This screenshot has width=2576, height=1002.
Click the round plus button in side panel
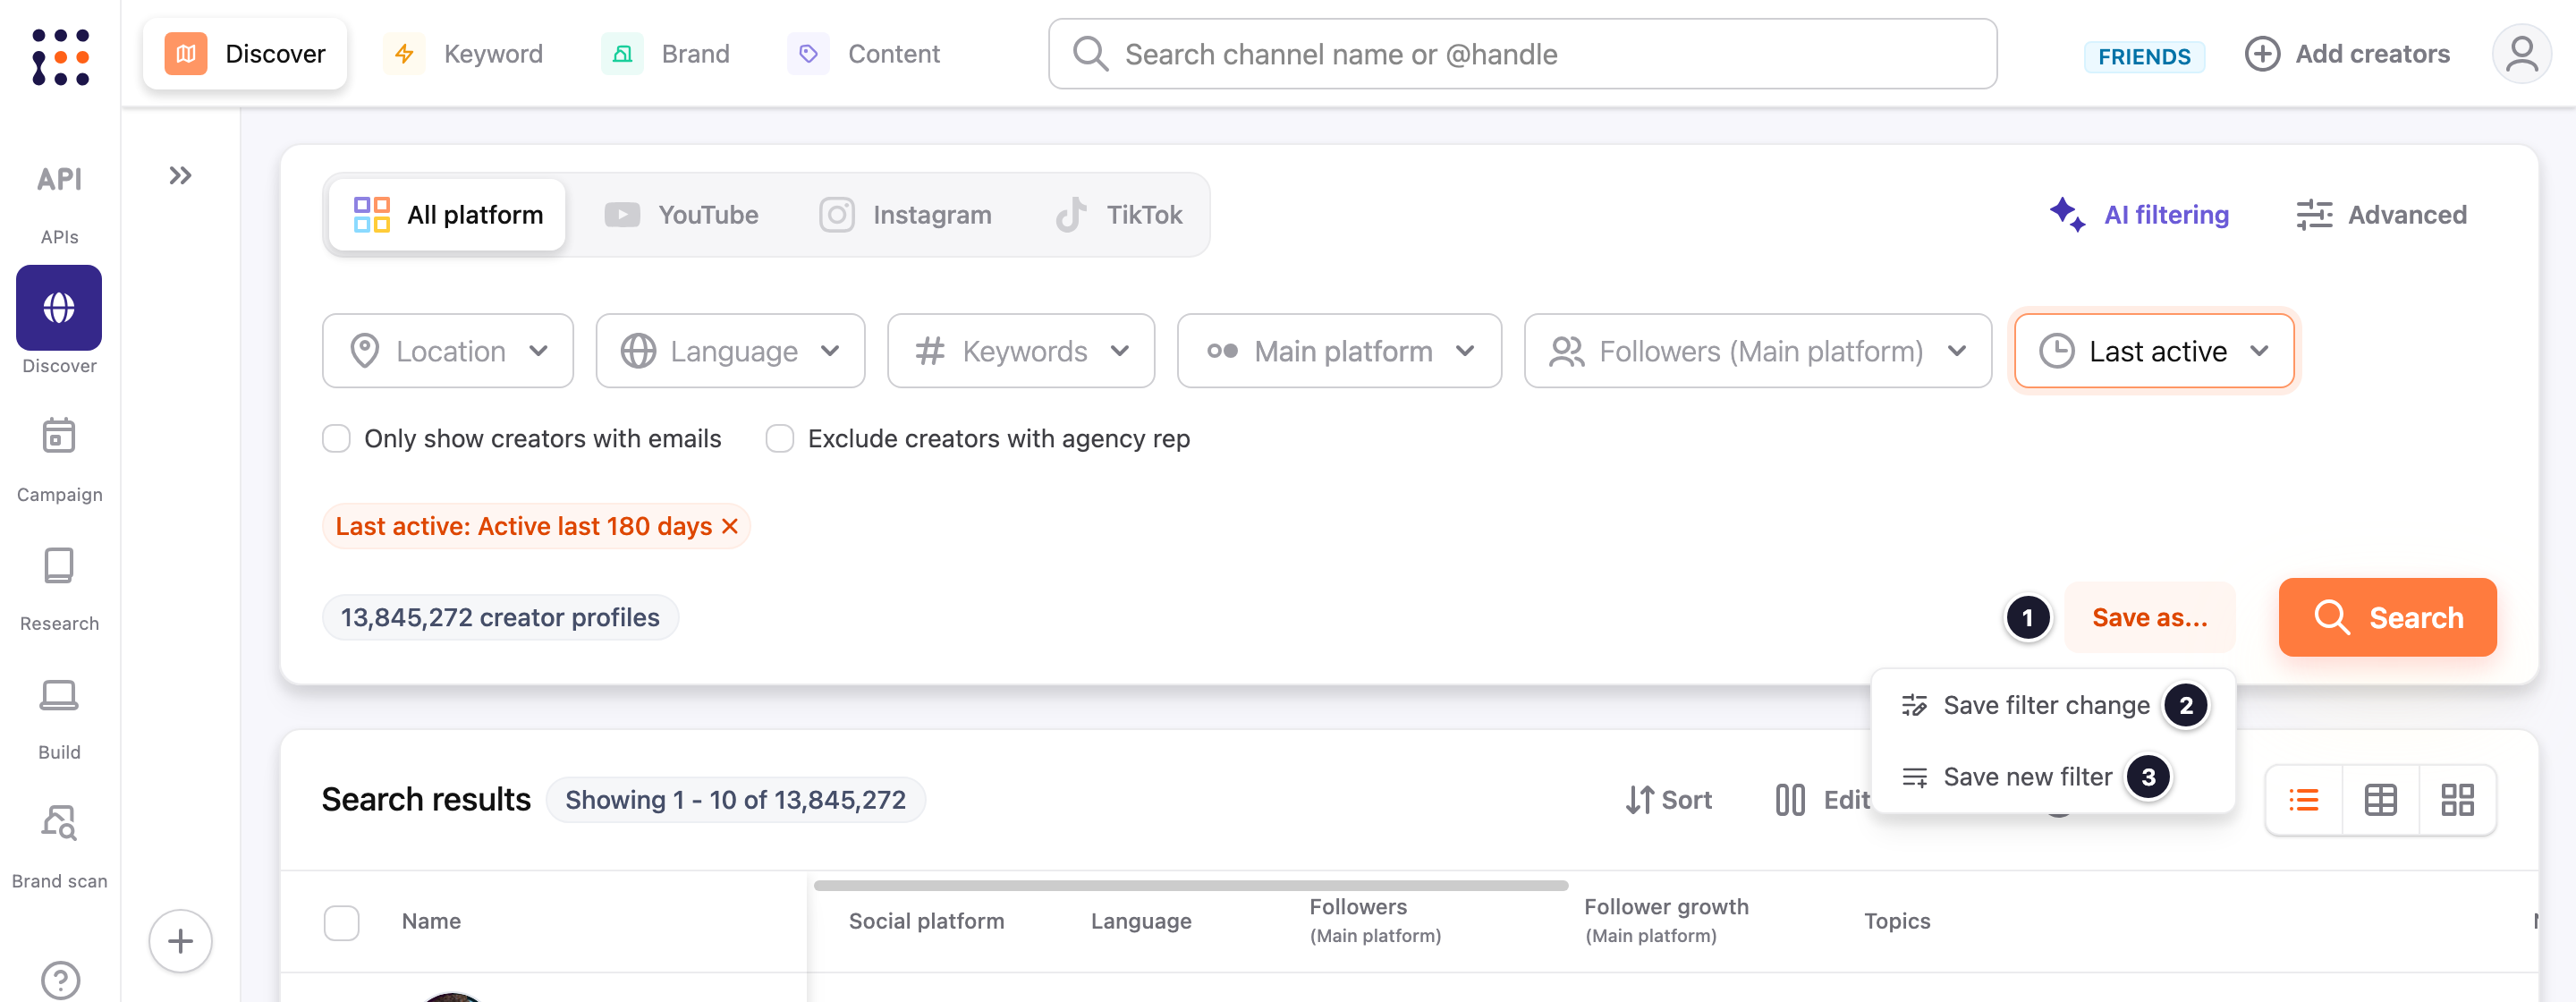coord(181,940)
